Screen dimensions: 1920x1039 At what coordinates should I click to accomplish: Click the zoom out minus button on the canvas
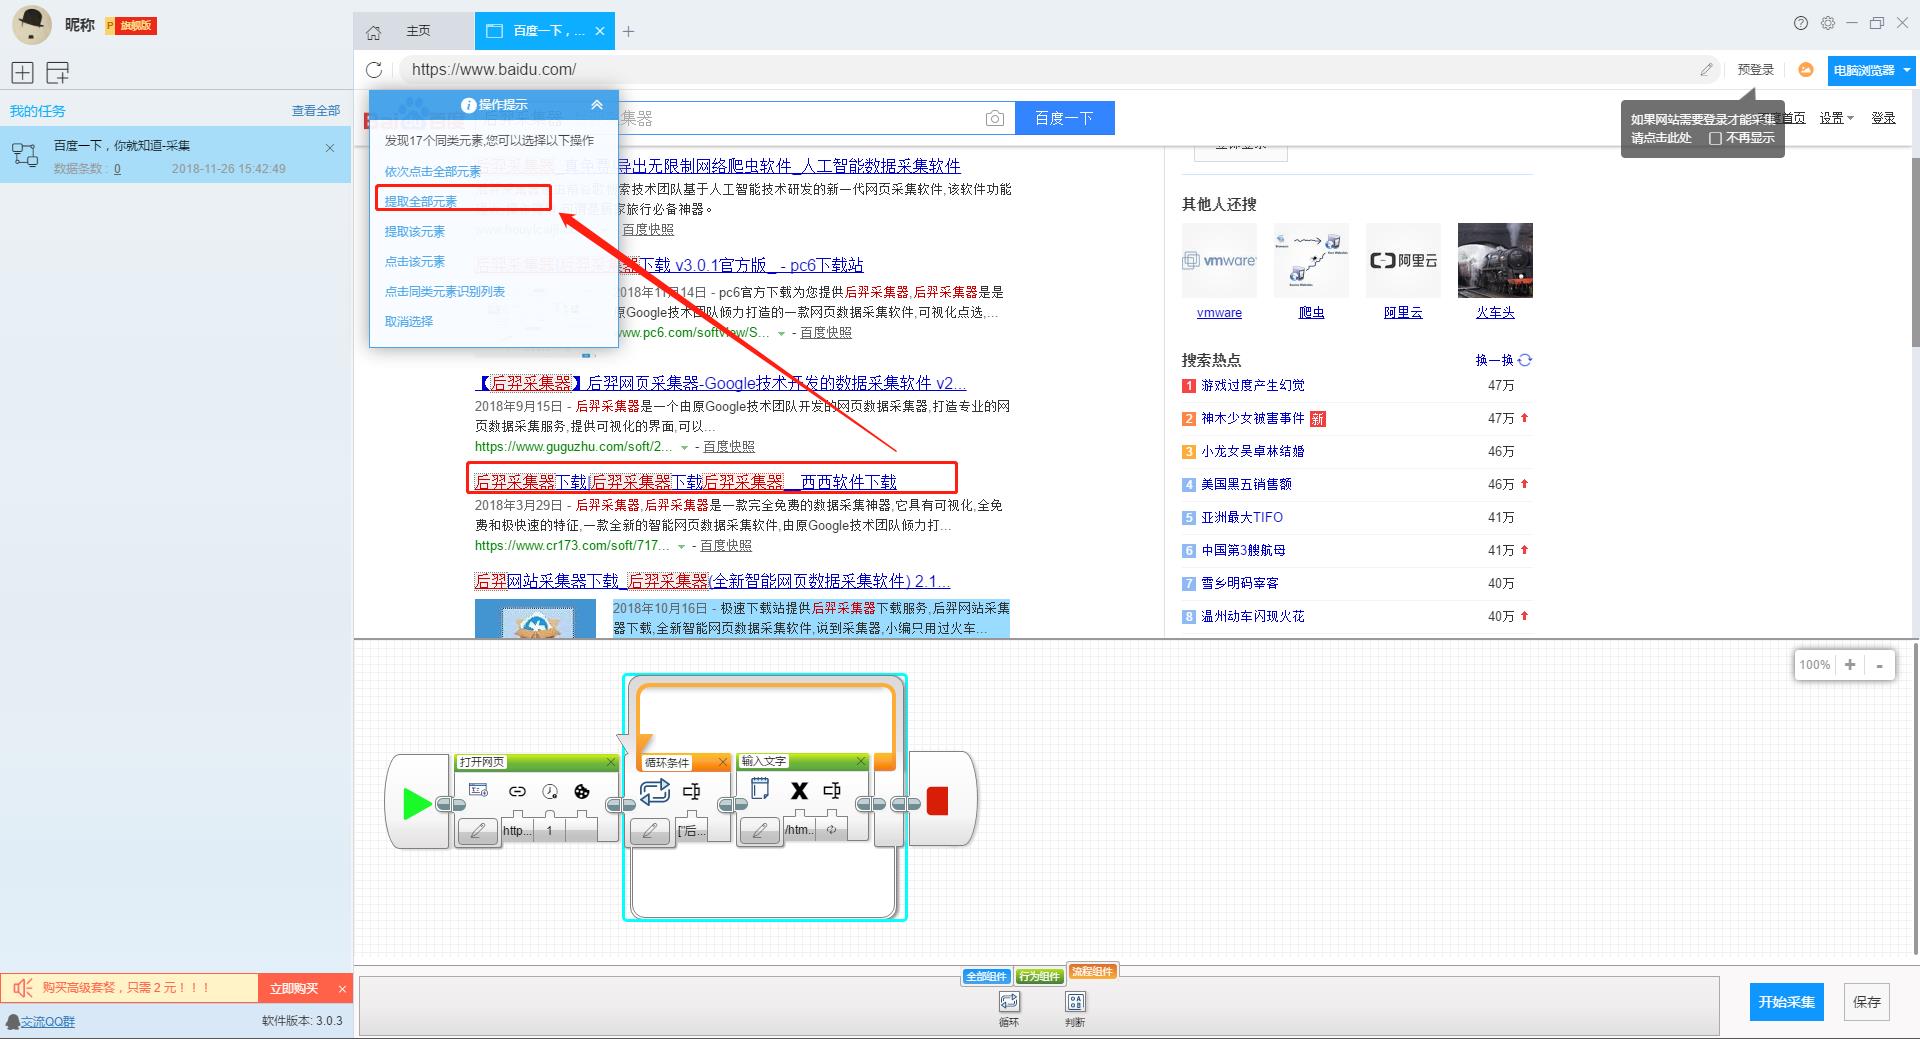(1879, 665)
